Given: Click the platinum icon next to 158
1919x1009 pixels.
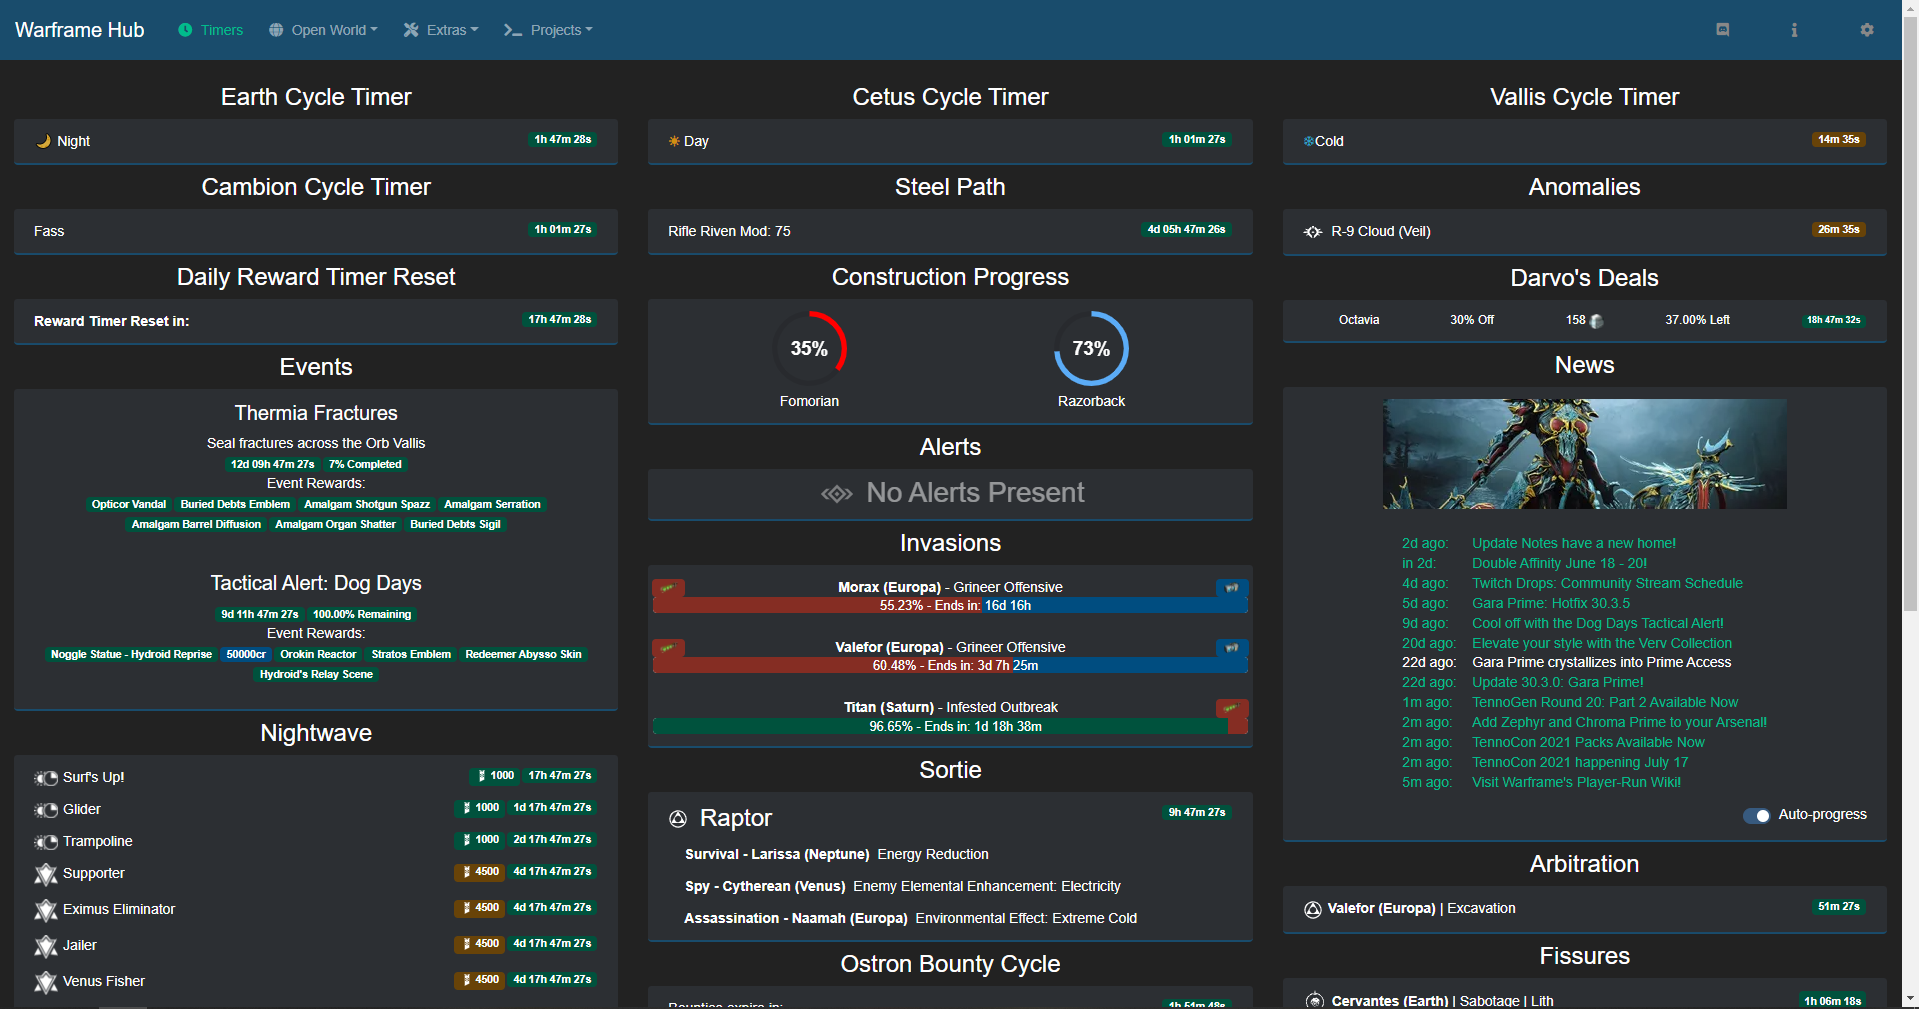Looking at the screenshot, I should (1596, 321).
